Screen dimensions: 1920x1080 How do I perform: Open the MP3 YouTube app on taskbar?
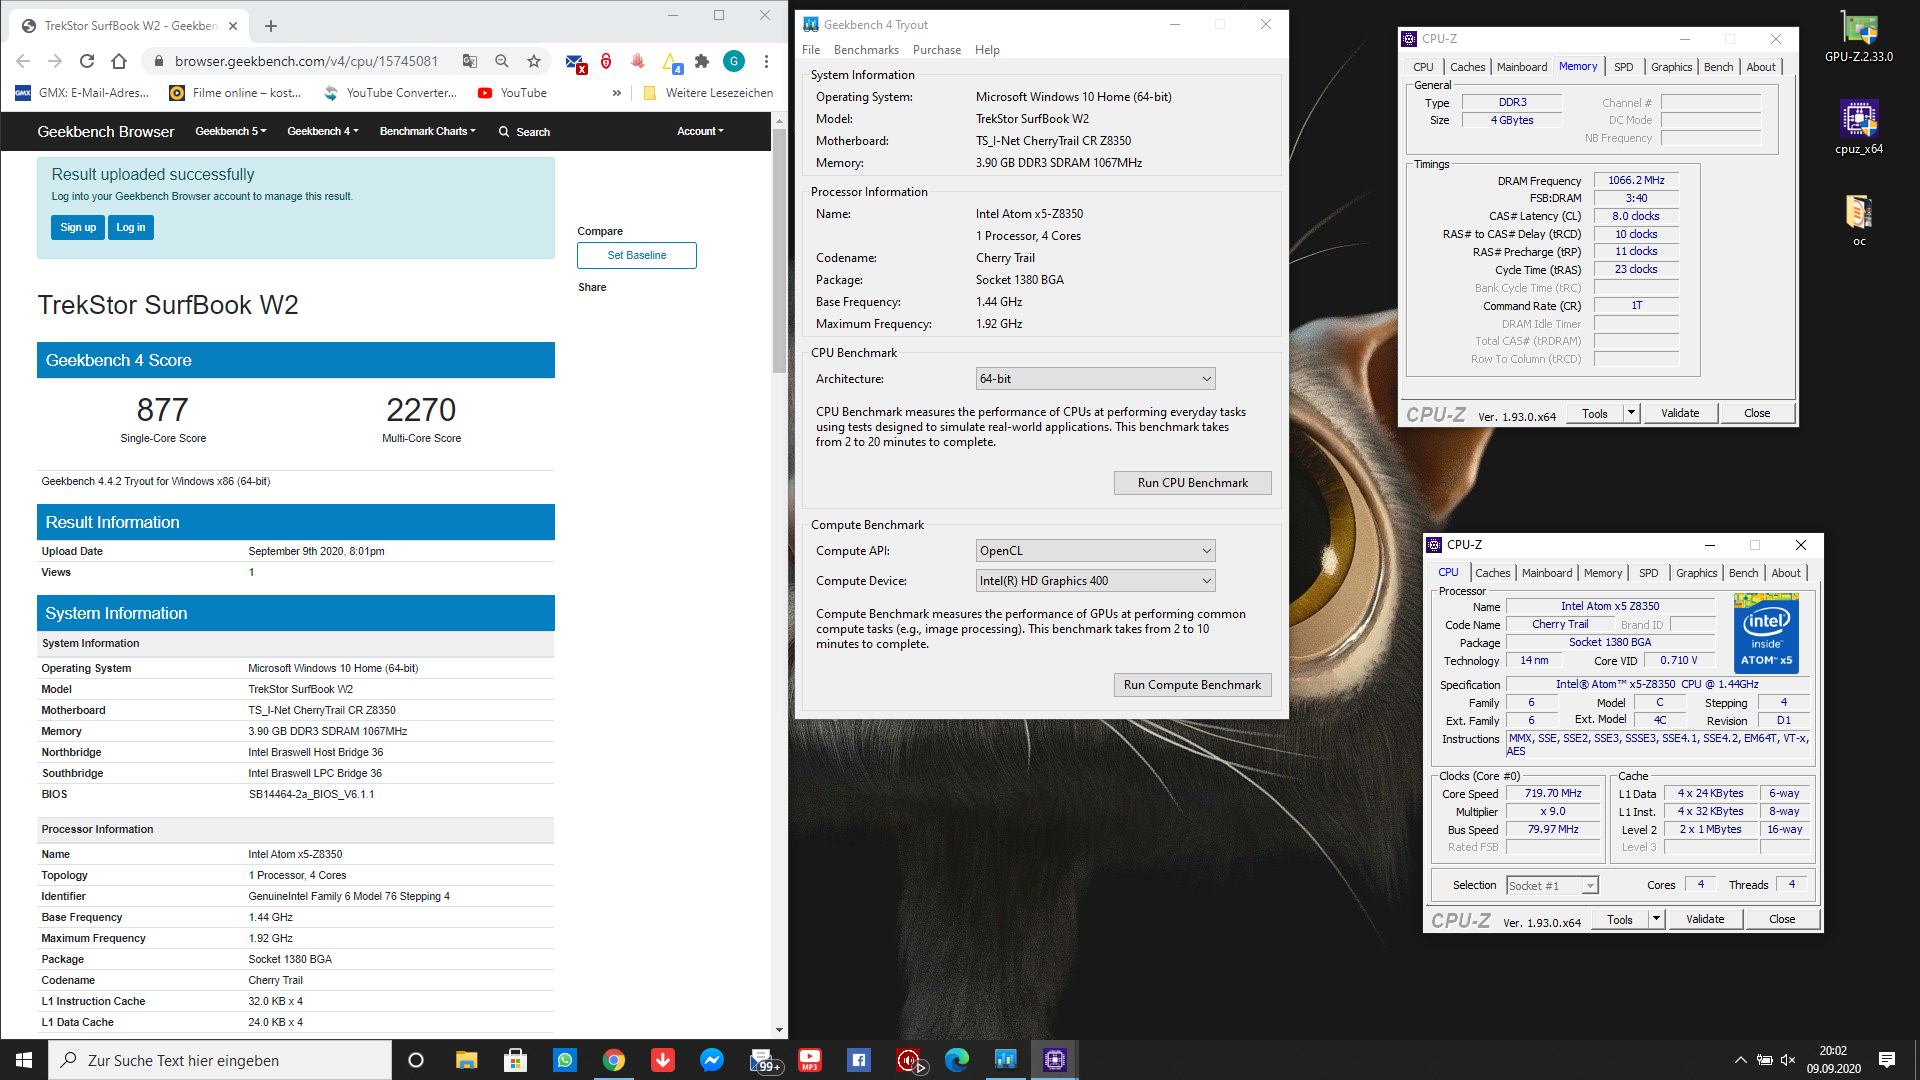[x=810, y=1060]
